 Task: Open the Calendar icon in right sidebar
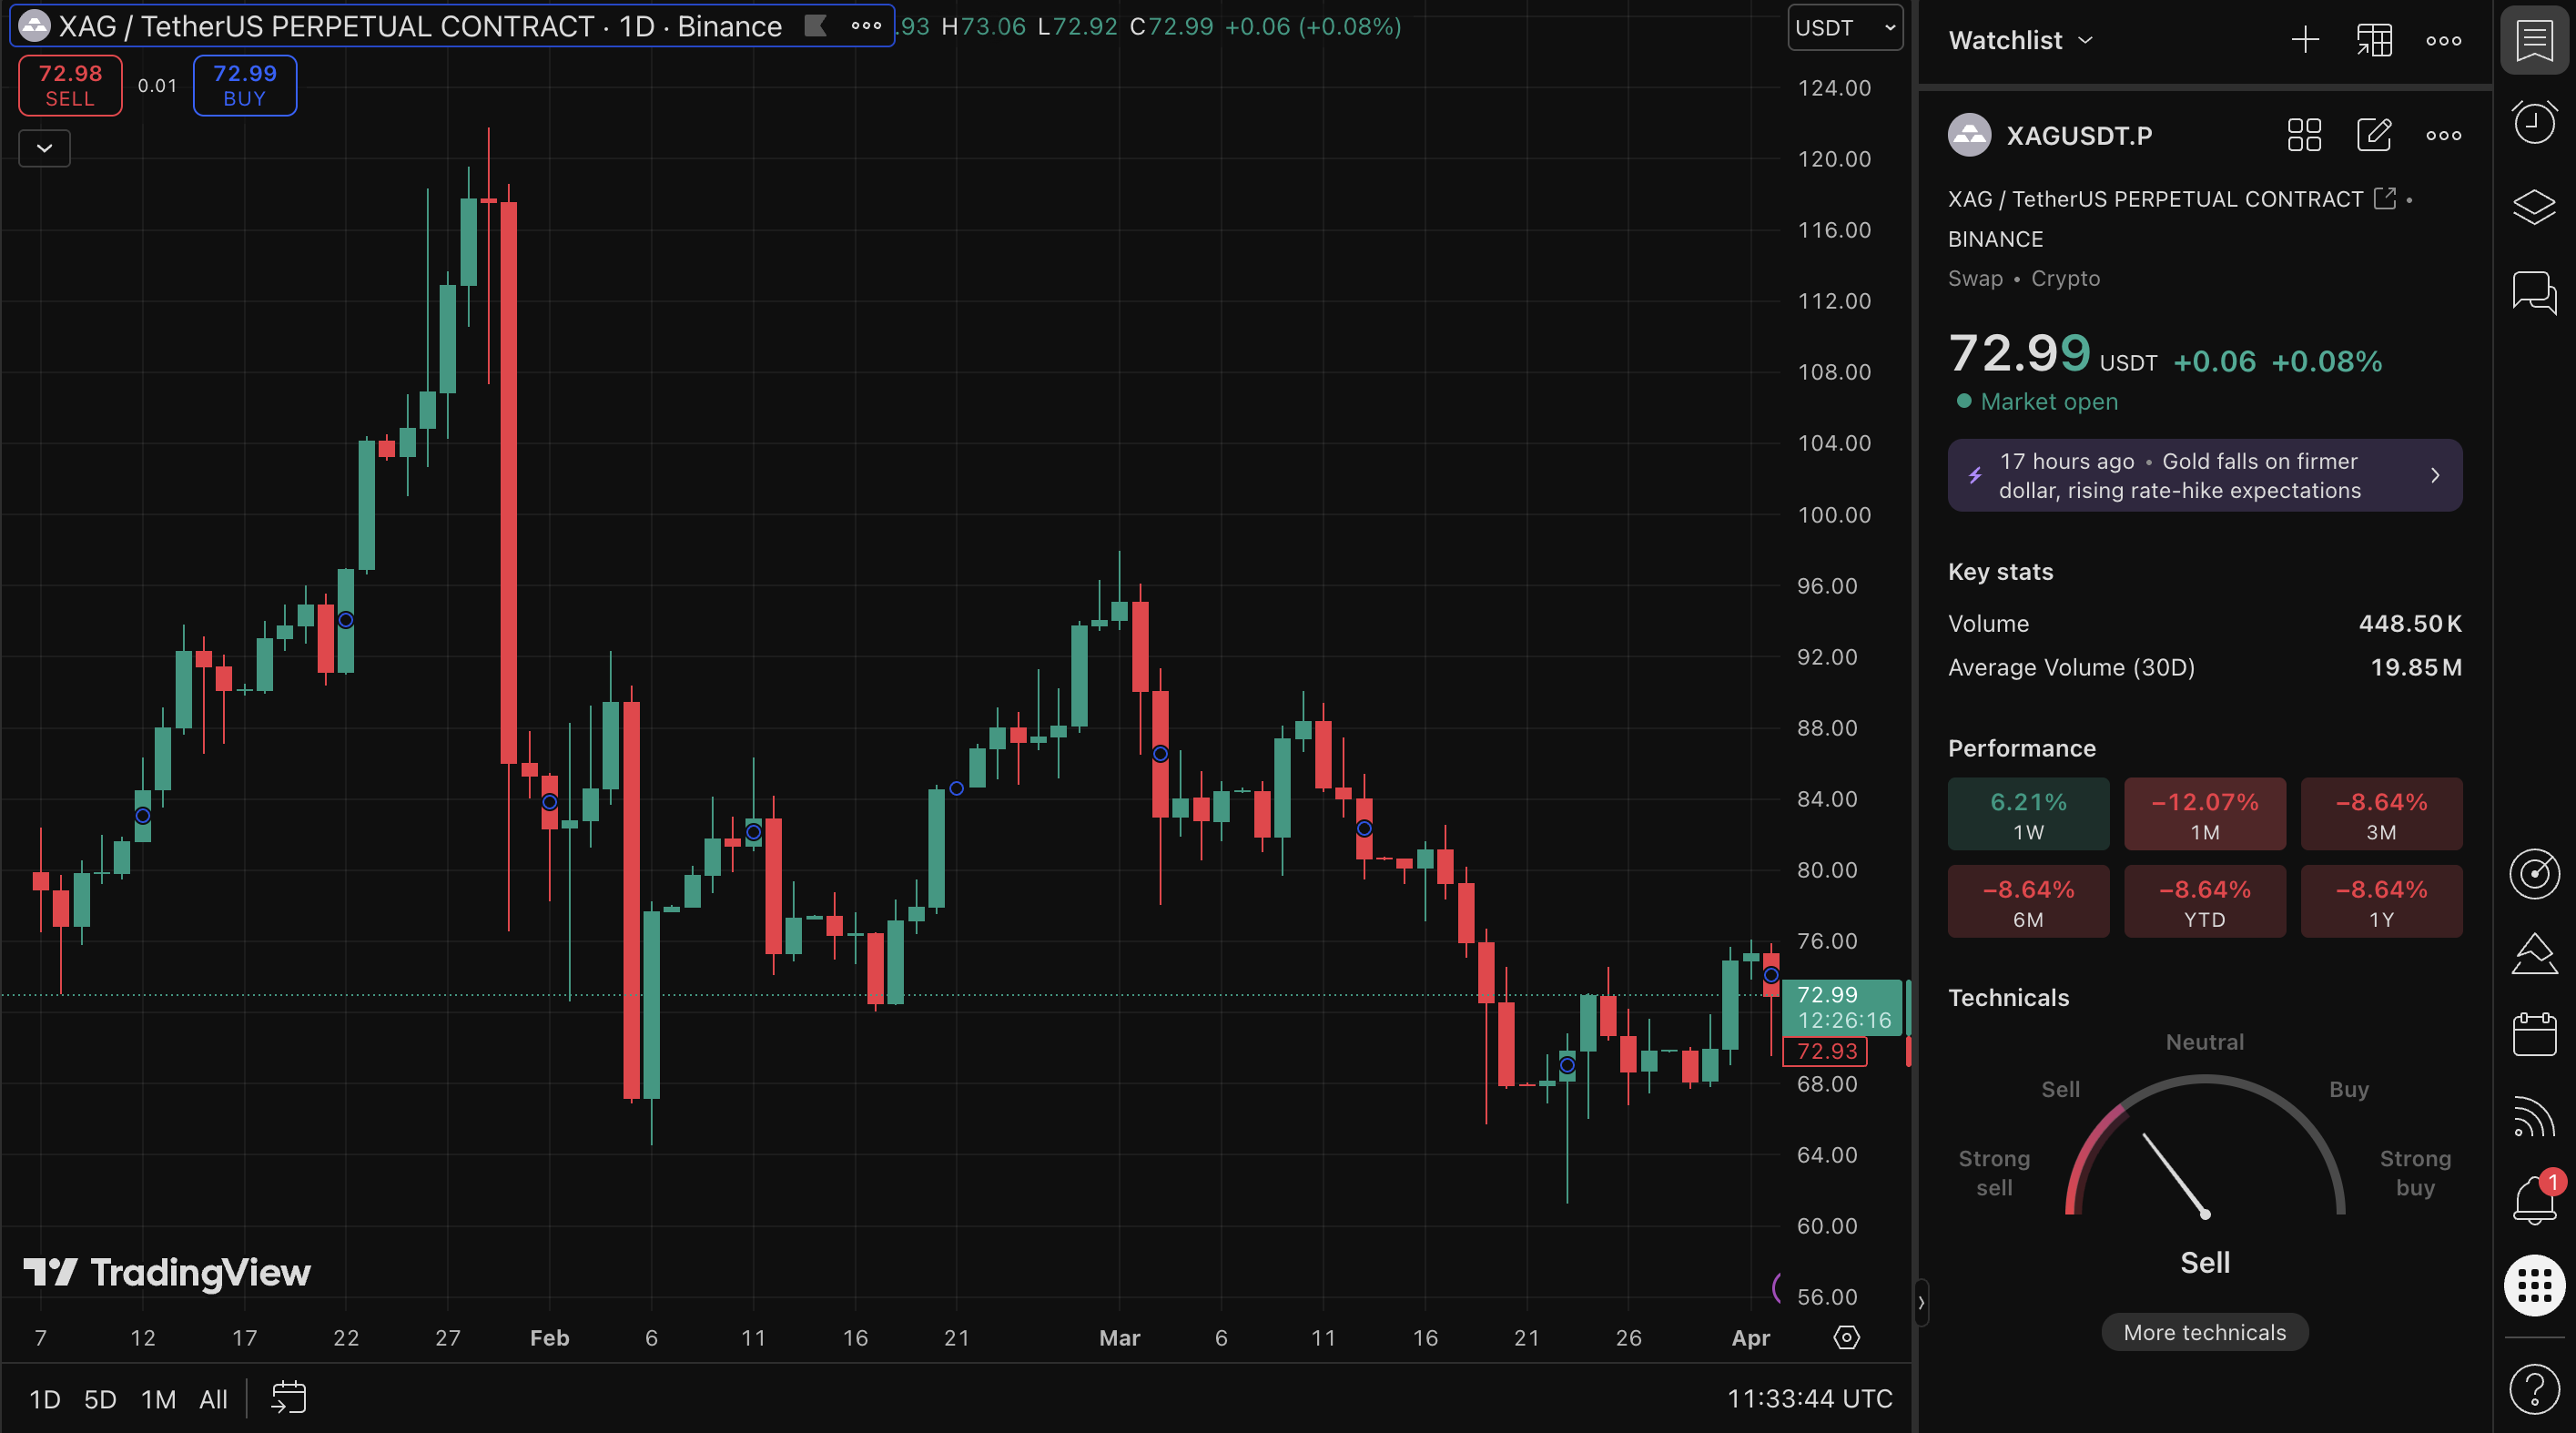pyautogui.click(x=2534, y=1034)
